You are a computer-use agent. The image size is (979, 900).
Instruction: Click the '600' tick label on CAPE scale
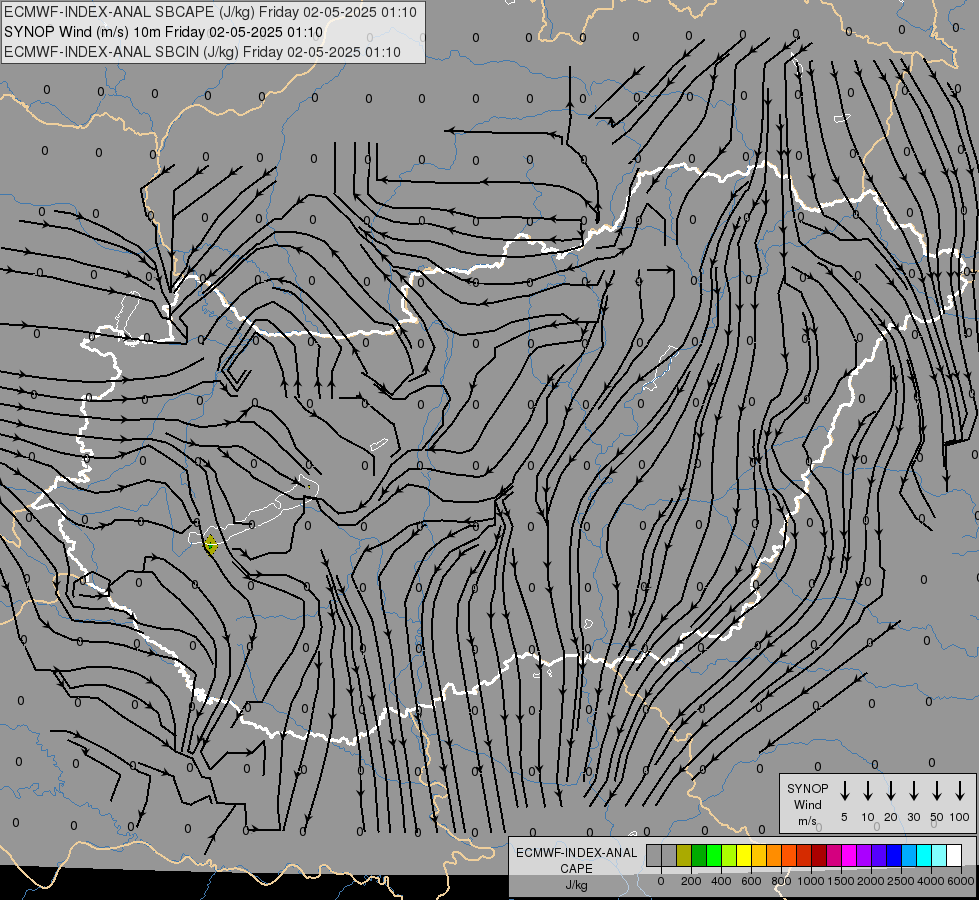pyautogui.click(x=751, y=881)
